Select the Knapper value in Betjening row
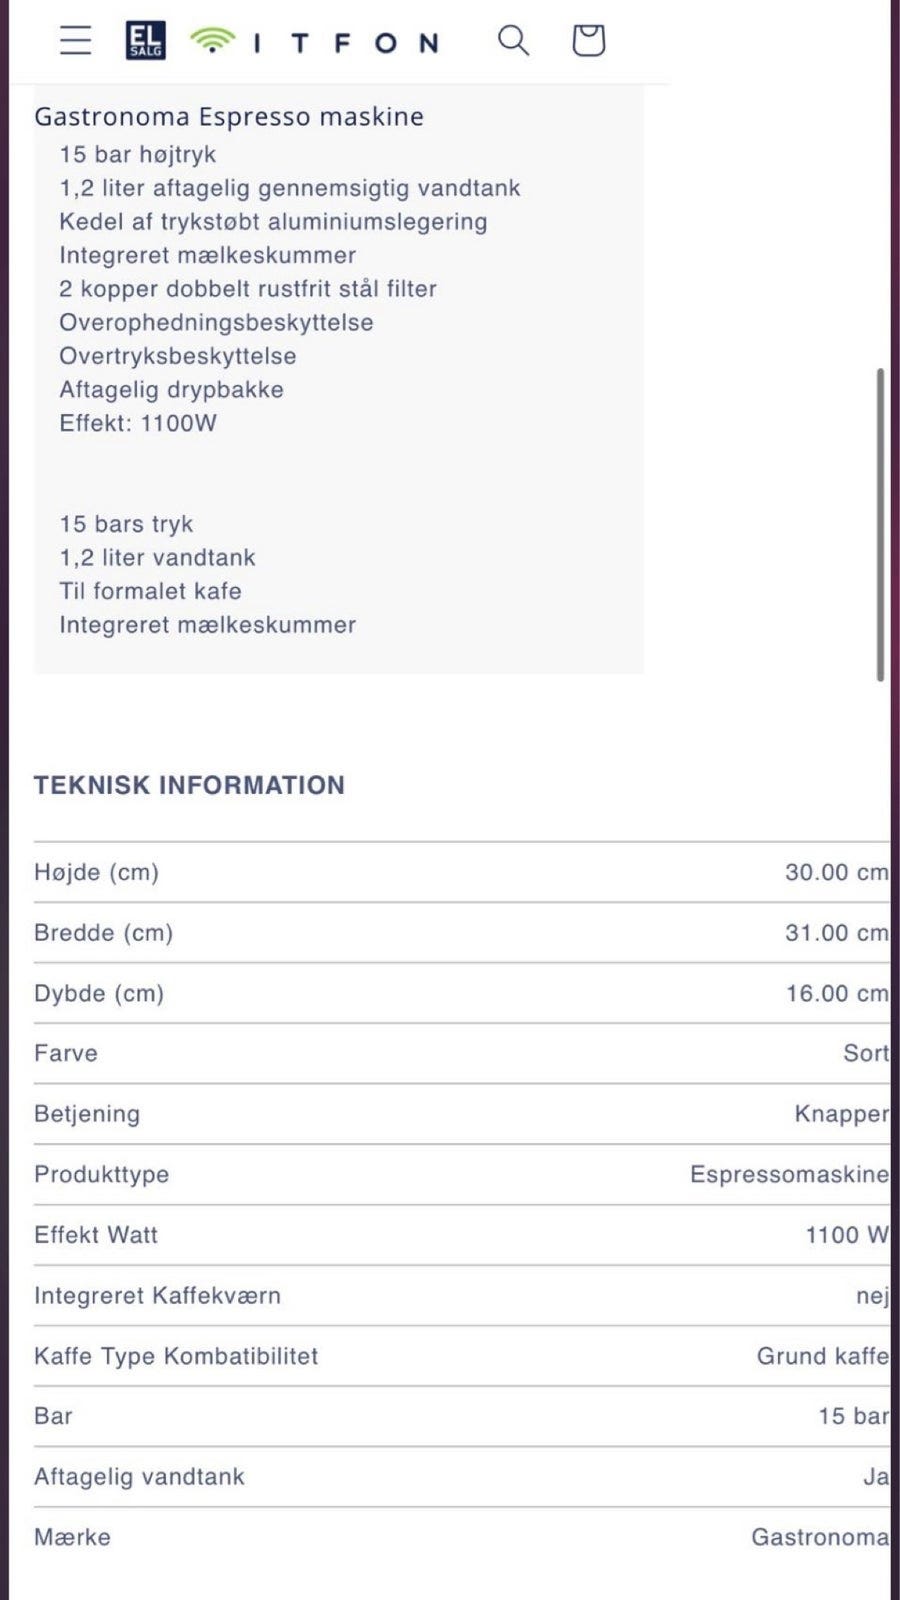This screenshot has width=900, height=1600. click(x=841, y=1114)
